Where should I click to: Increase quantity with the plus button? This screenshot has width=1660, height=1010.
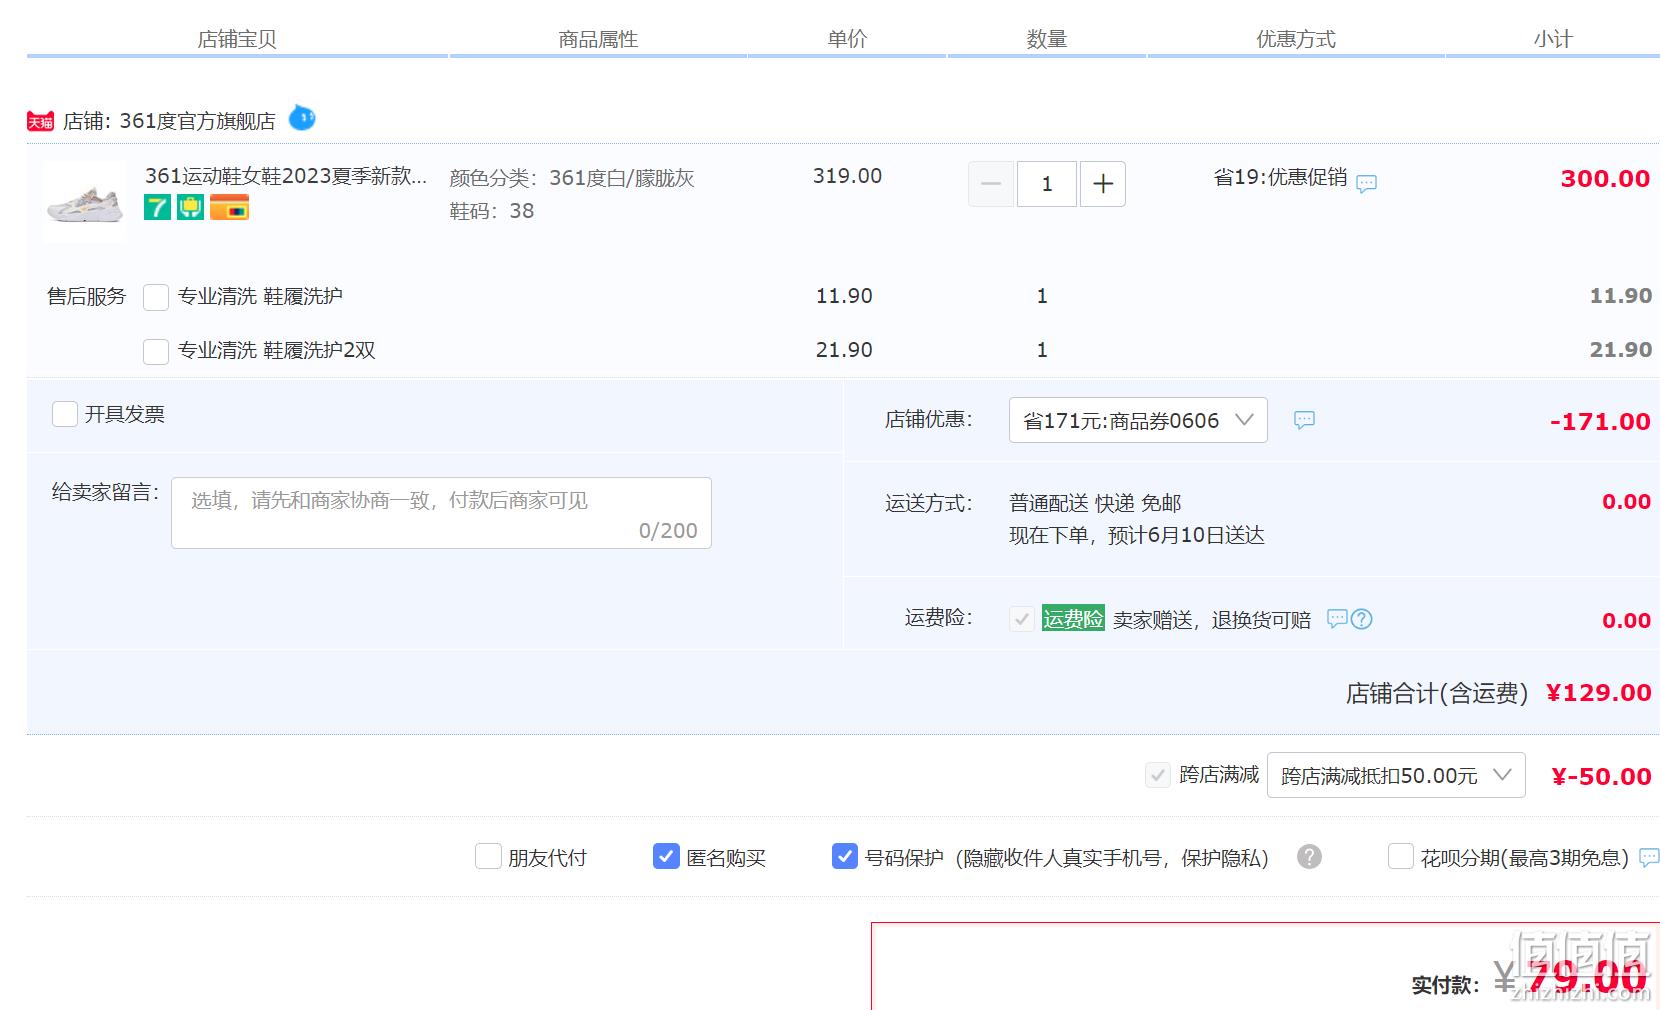tap(1103, 184)
